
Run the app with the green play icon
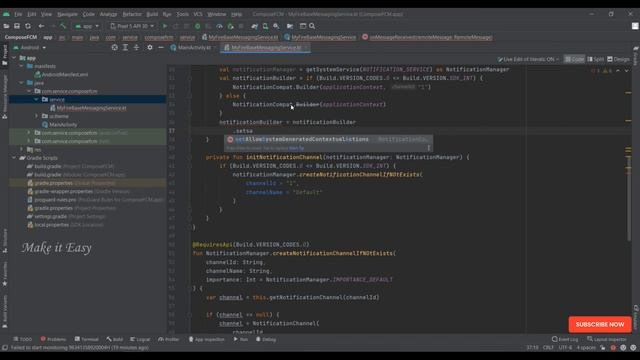coord(165,26)
